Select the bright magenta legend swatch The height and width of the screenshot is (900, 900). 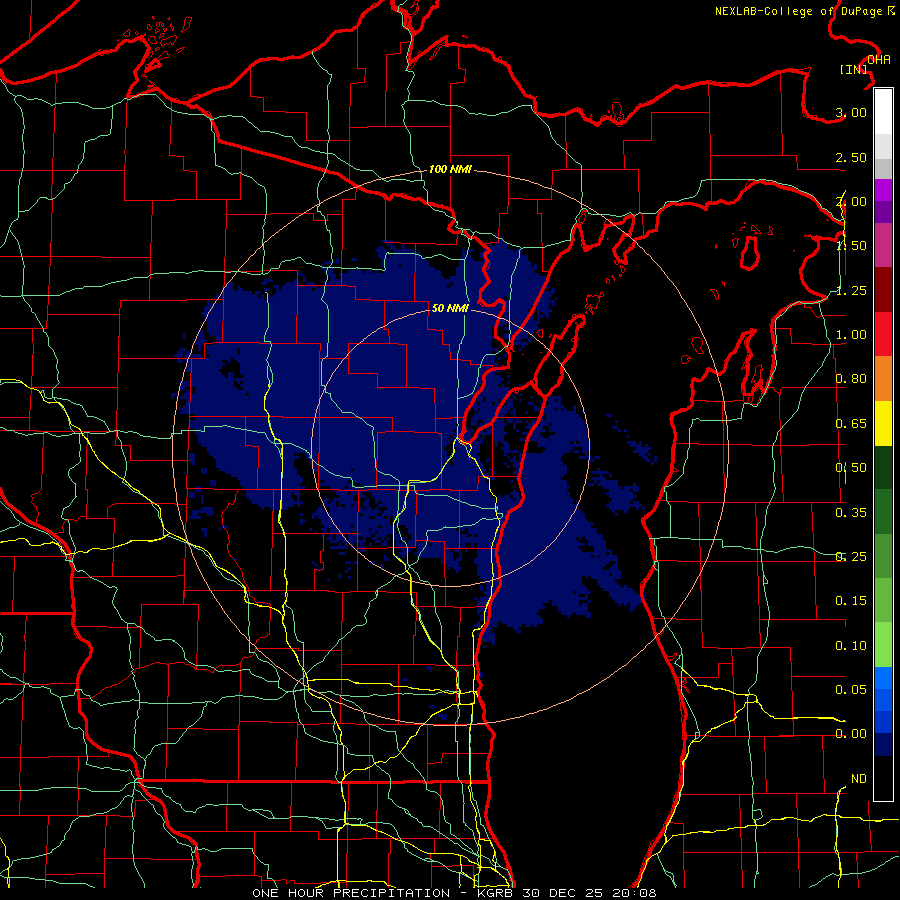click(x=883, y=190)
